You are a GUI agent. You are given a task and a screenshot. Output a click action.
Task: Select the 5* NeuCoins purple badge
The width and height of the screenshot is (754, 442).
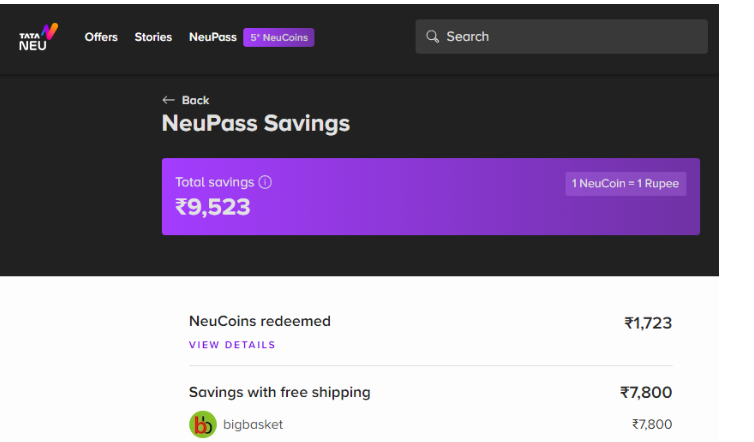pyautogui.click(x=279, y=38)
